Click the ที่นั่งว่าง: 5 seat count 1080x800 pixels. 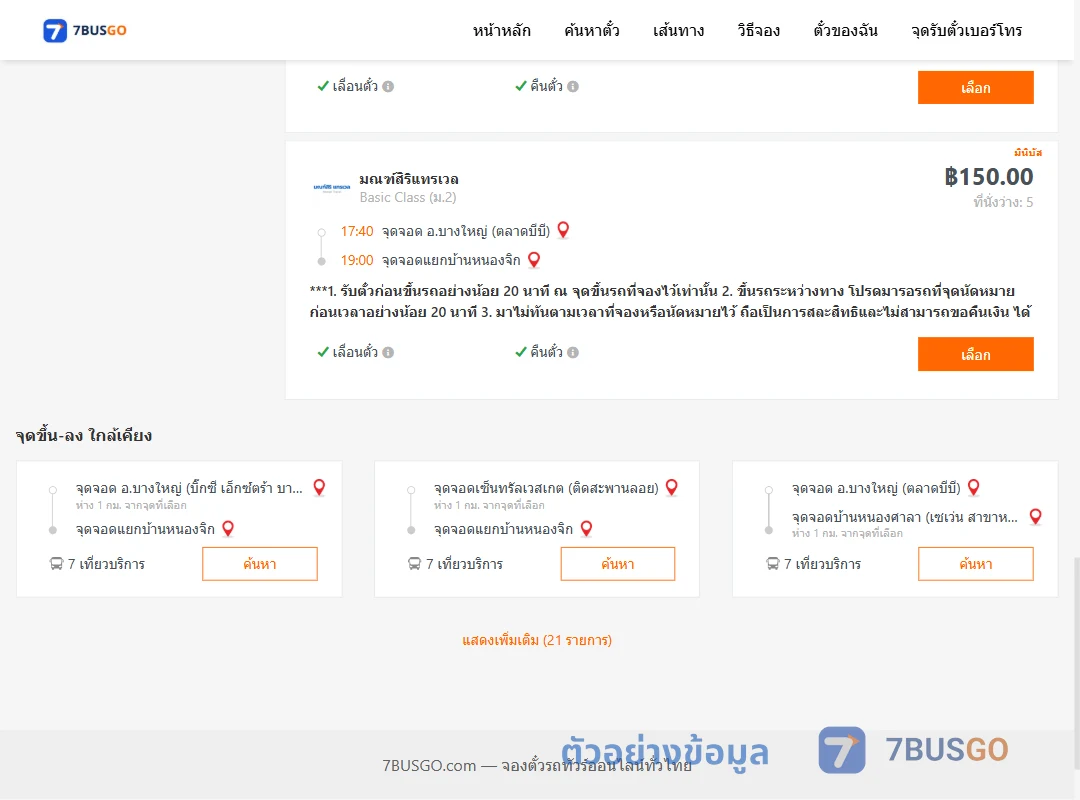point(1003,202)
